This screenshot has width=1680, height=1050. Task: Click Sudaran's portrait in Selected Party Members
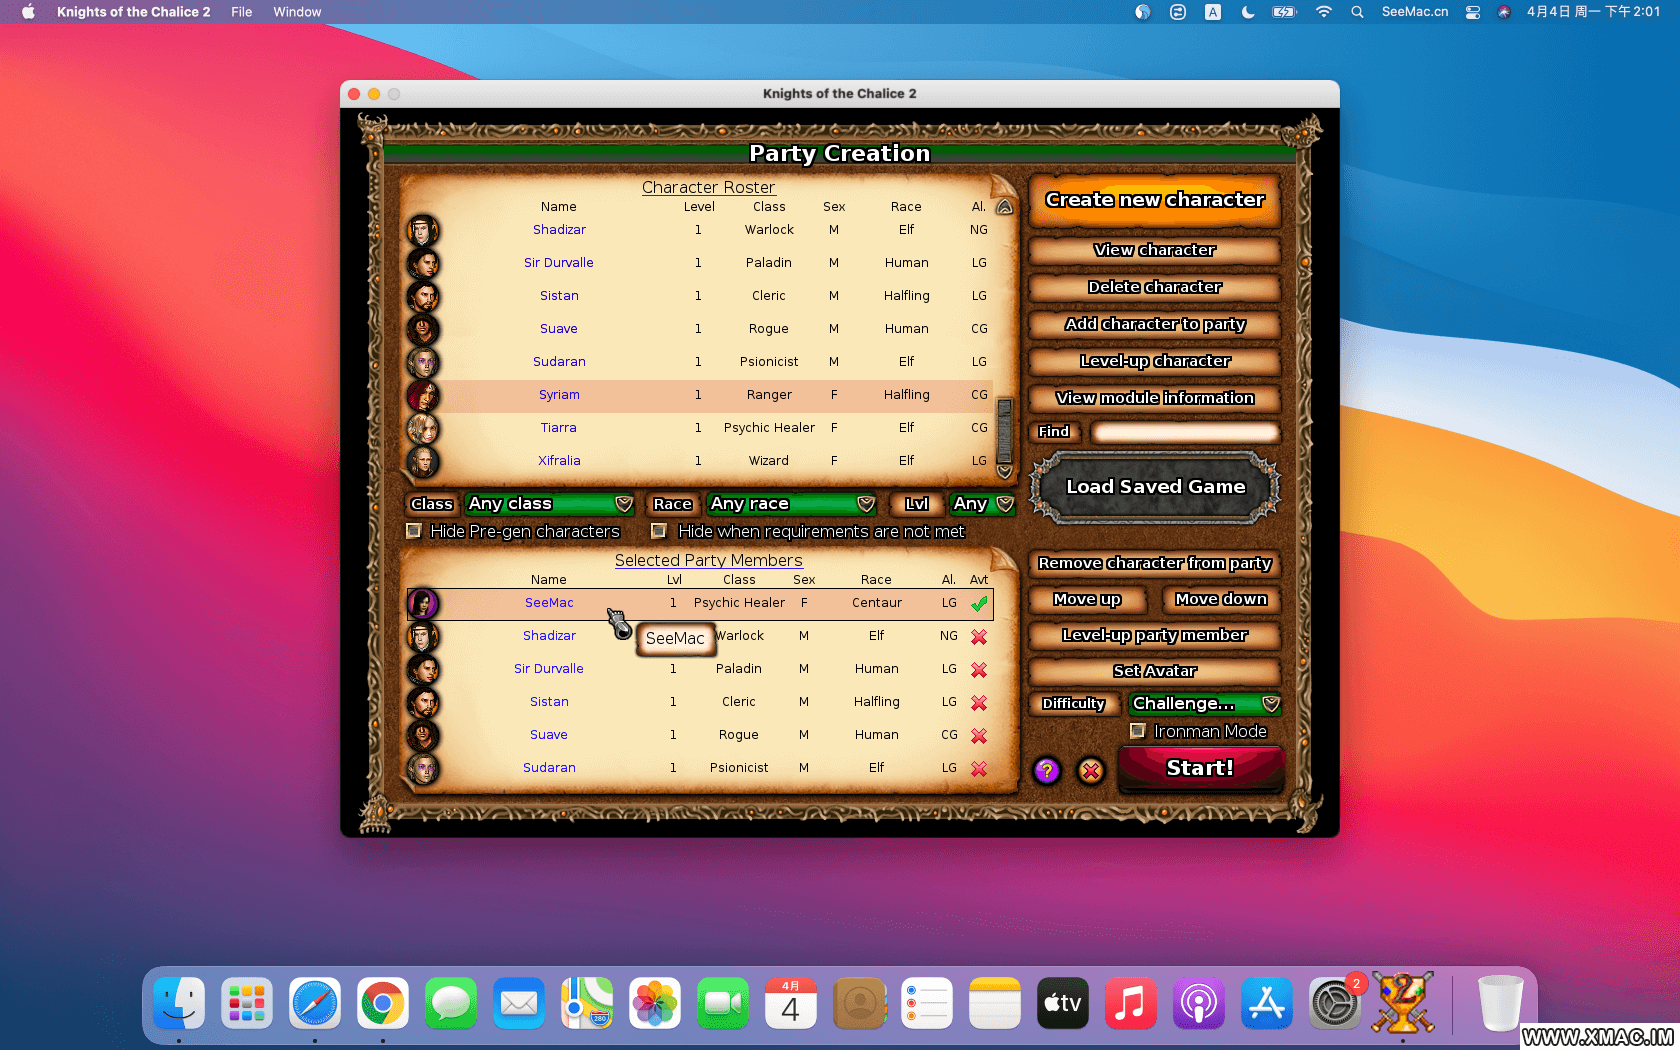[423, 768]
